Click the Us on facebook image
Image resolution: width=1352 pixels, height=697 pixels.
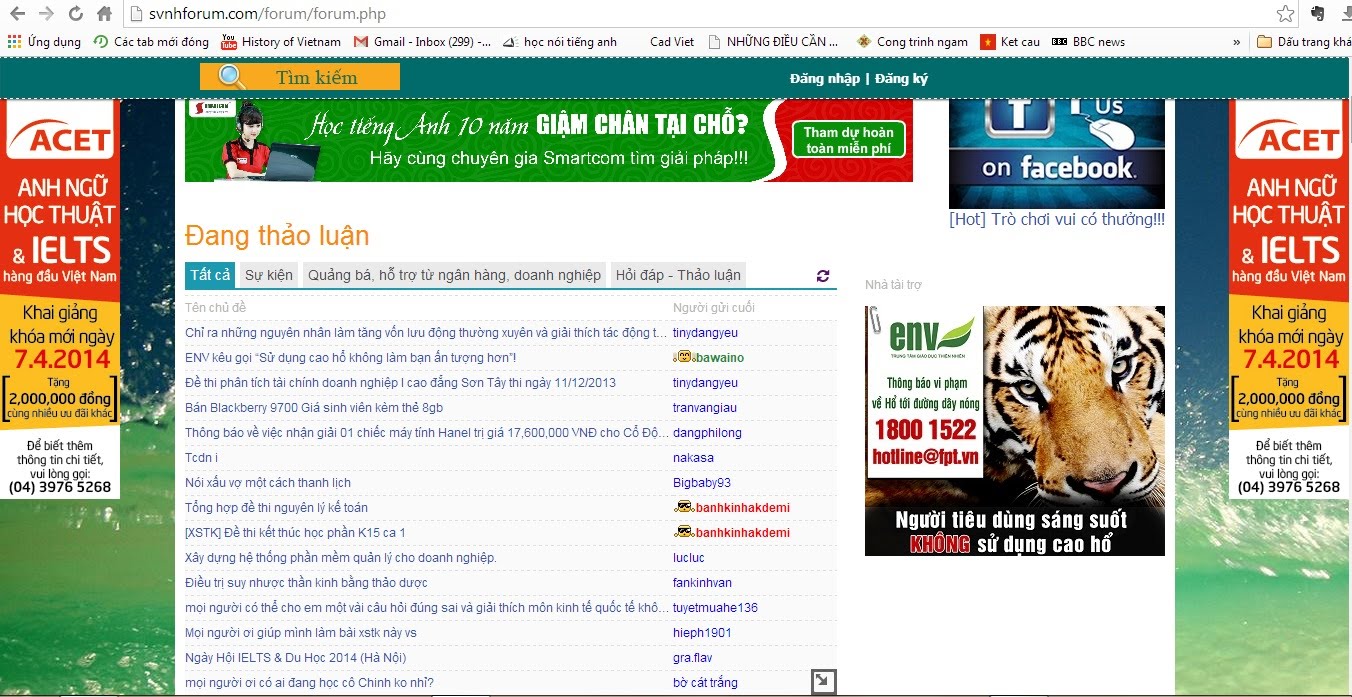[x=1057, y=153]
